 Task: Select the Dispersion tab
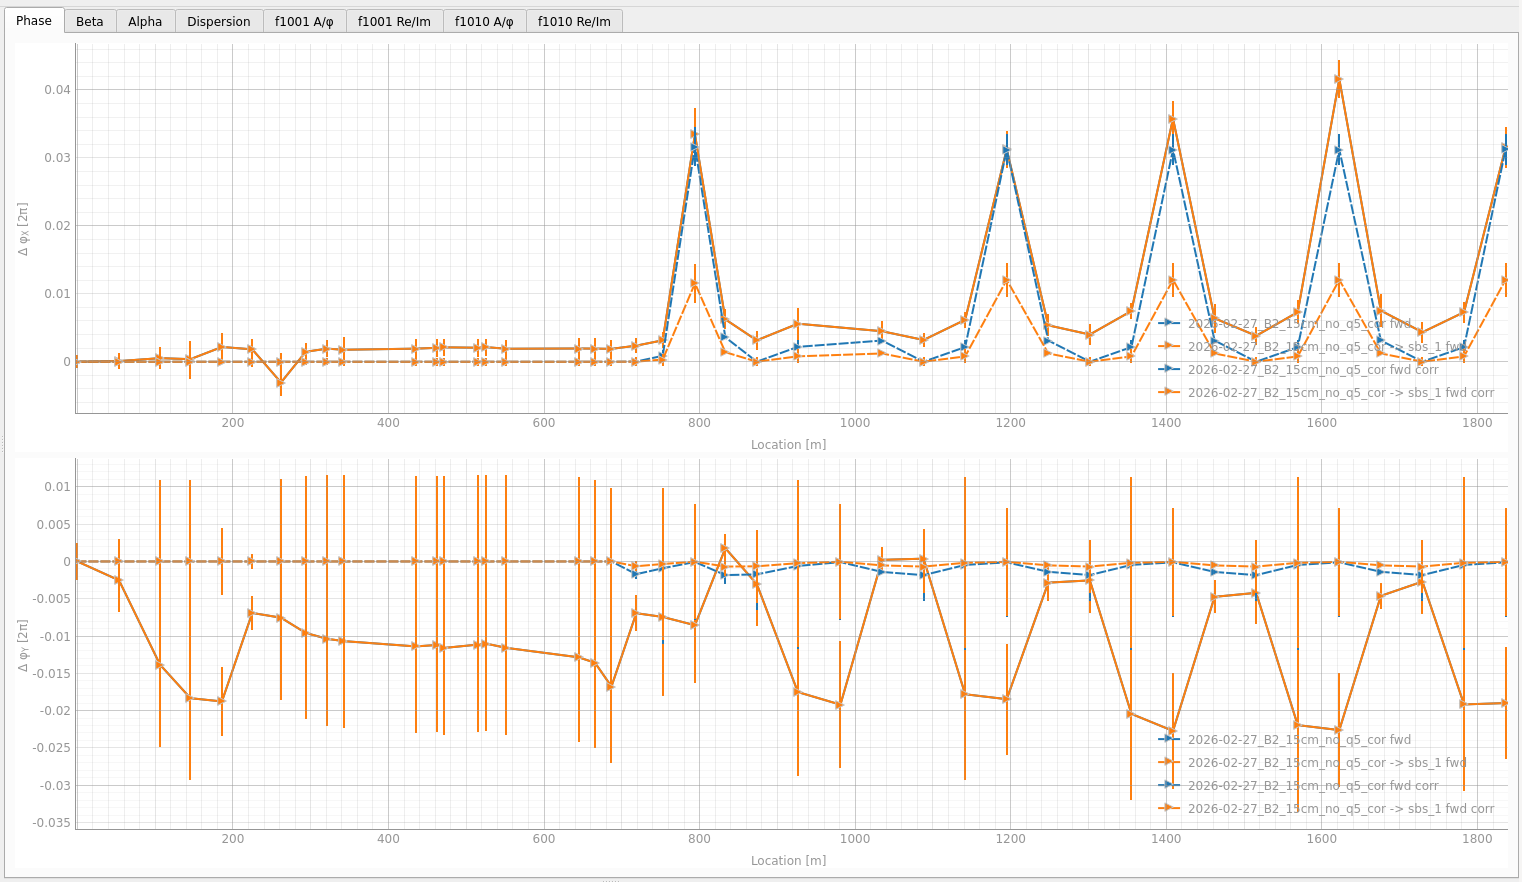click(x=219, y=21)
